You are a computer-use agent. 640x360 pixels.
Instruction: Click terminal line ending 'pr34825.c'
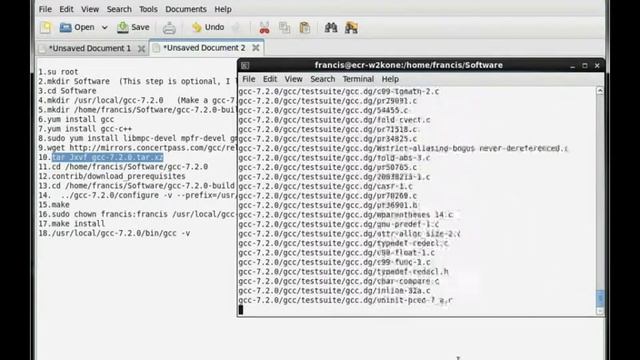(328, 139)
